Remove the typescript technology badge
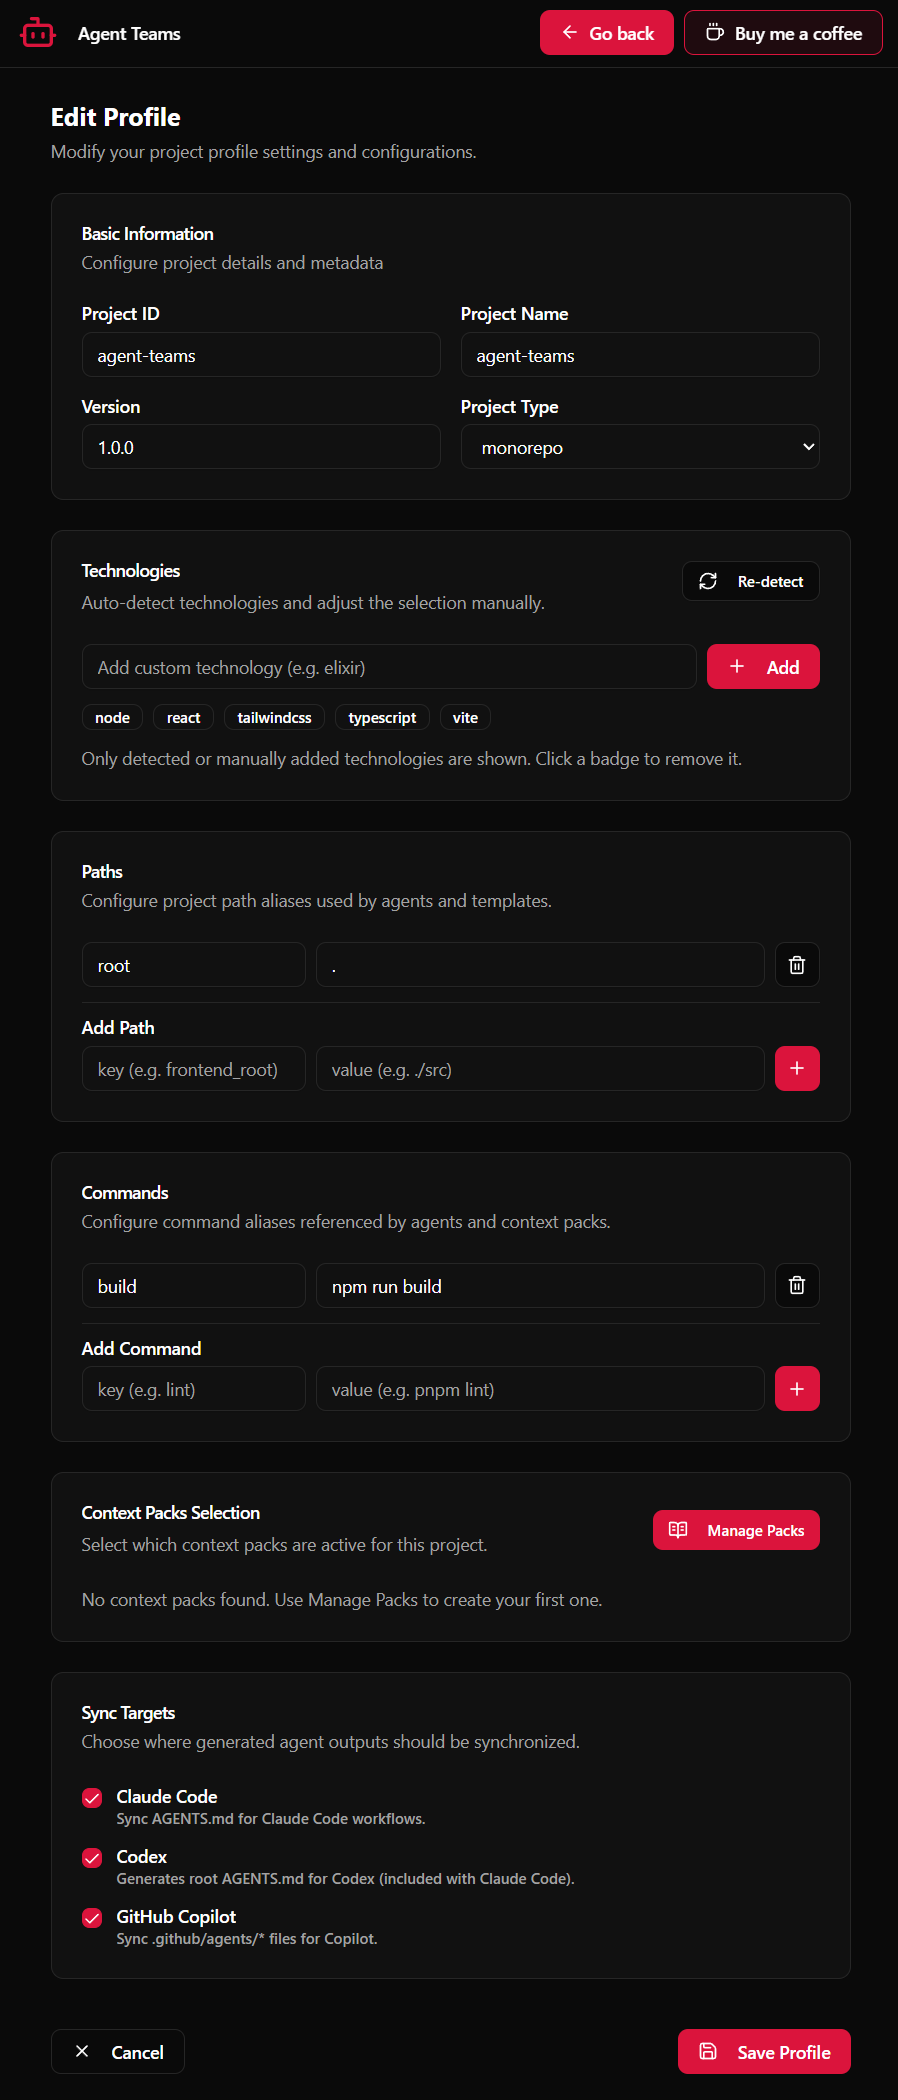The height and width of the screenshot is (2100, 898). point(382,718)
